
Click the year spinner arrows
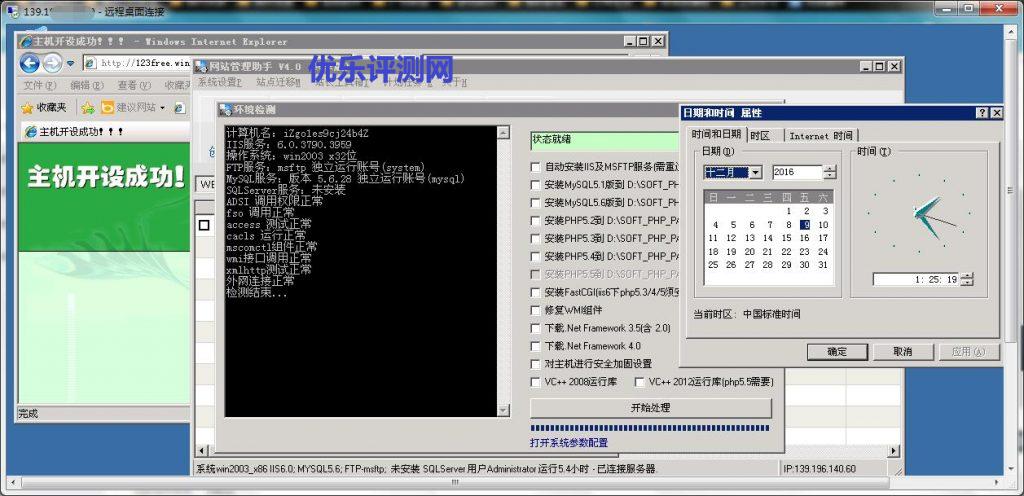click(x=829, y=172)
